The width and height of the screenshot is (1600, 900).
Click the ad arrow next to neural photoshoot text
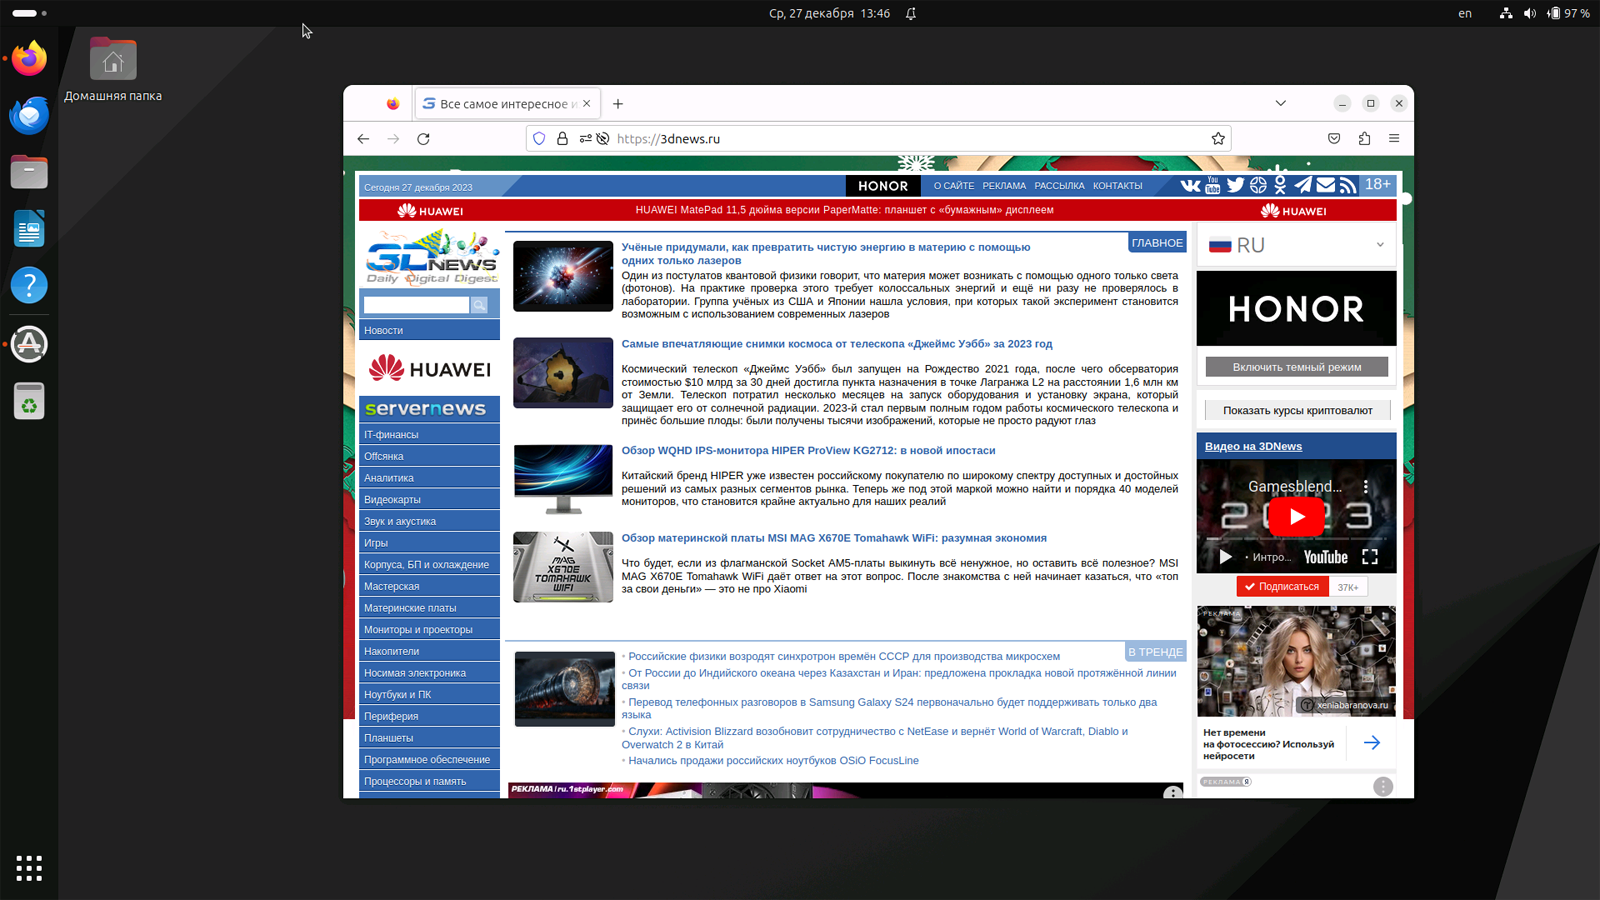pyautogui.click(x=1372, y=743)
